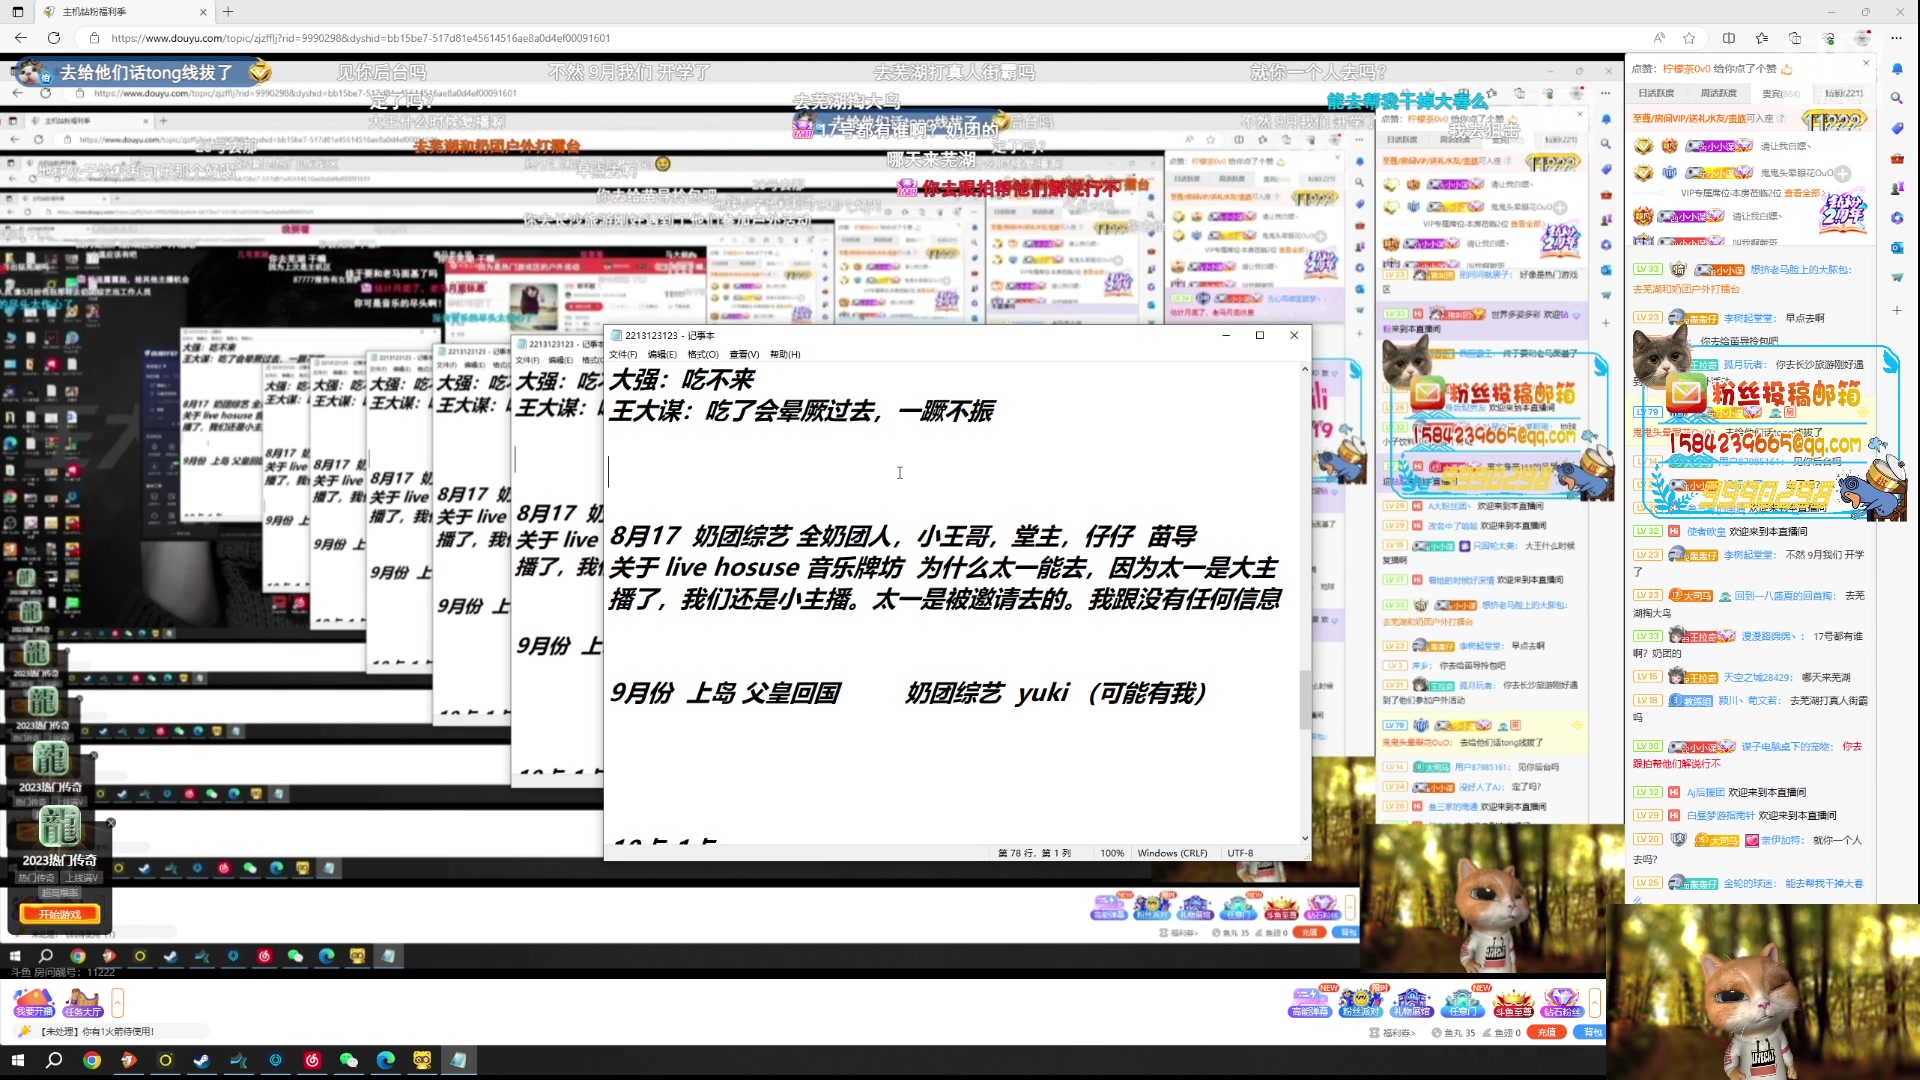Open Edge settings and more menu
1920x1080 pixels.
[x=1896, y=38]
